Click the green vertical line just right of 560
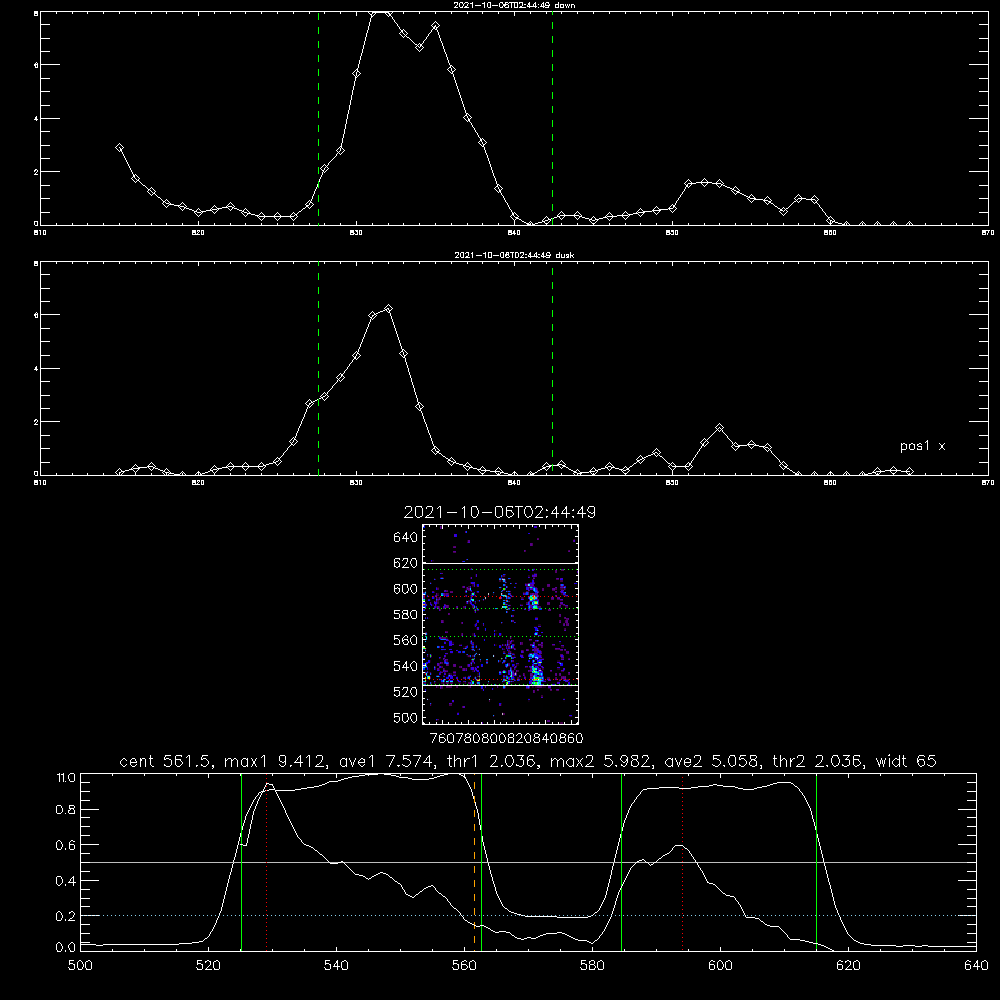1000x1000 pixels. pyautogui.click(x=482, y=861)
